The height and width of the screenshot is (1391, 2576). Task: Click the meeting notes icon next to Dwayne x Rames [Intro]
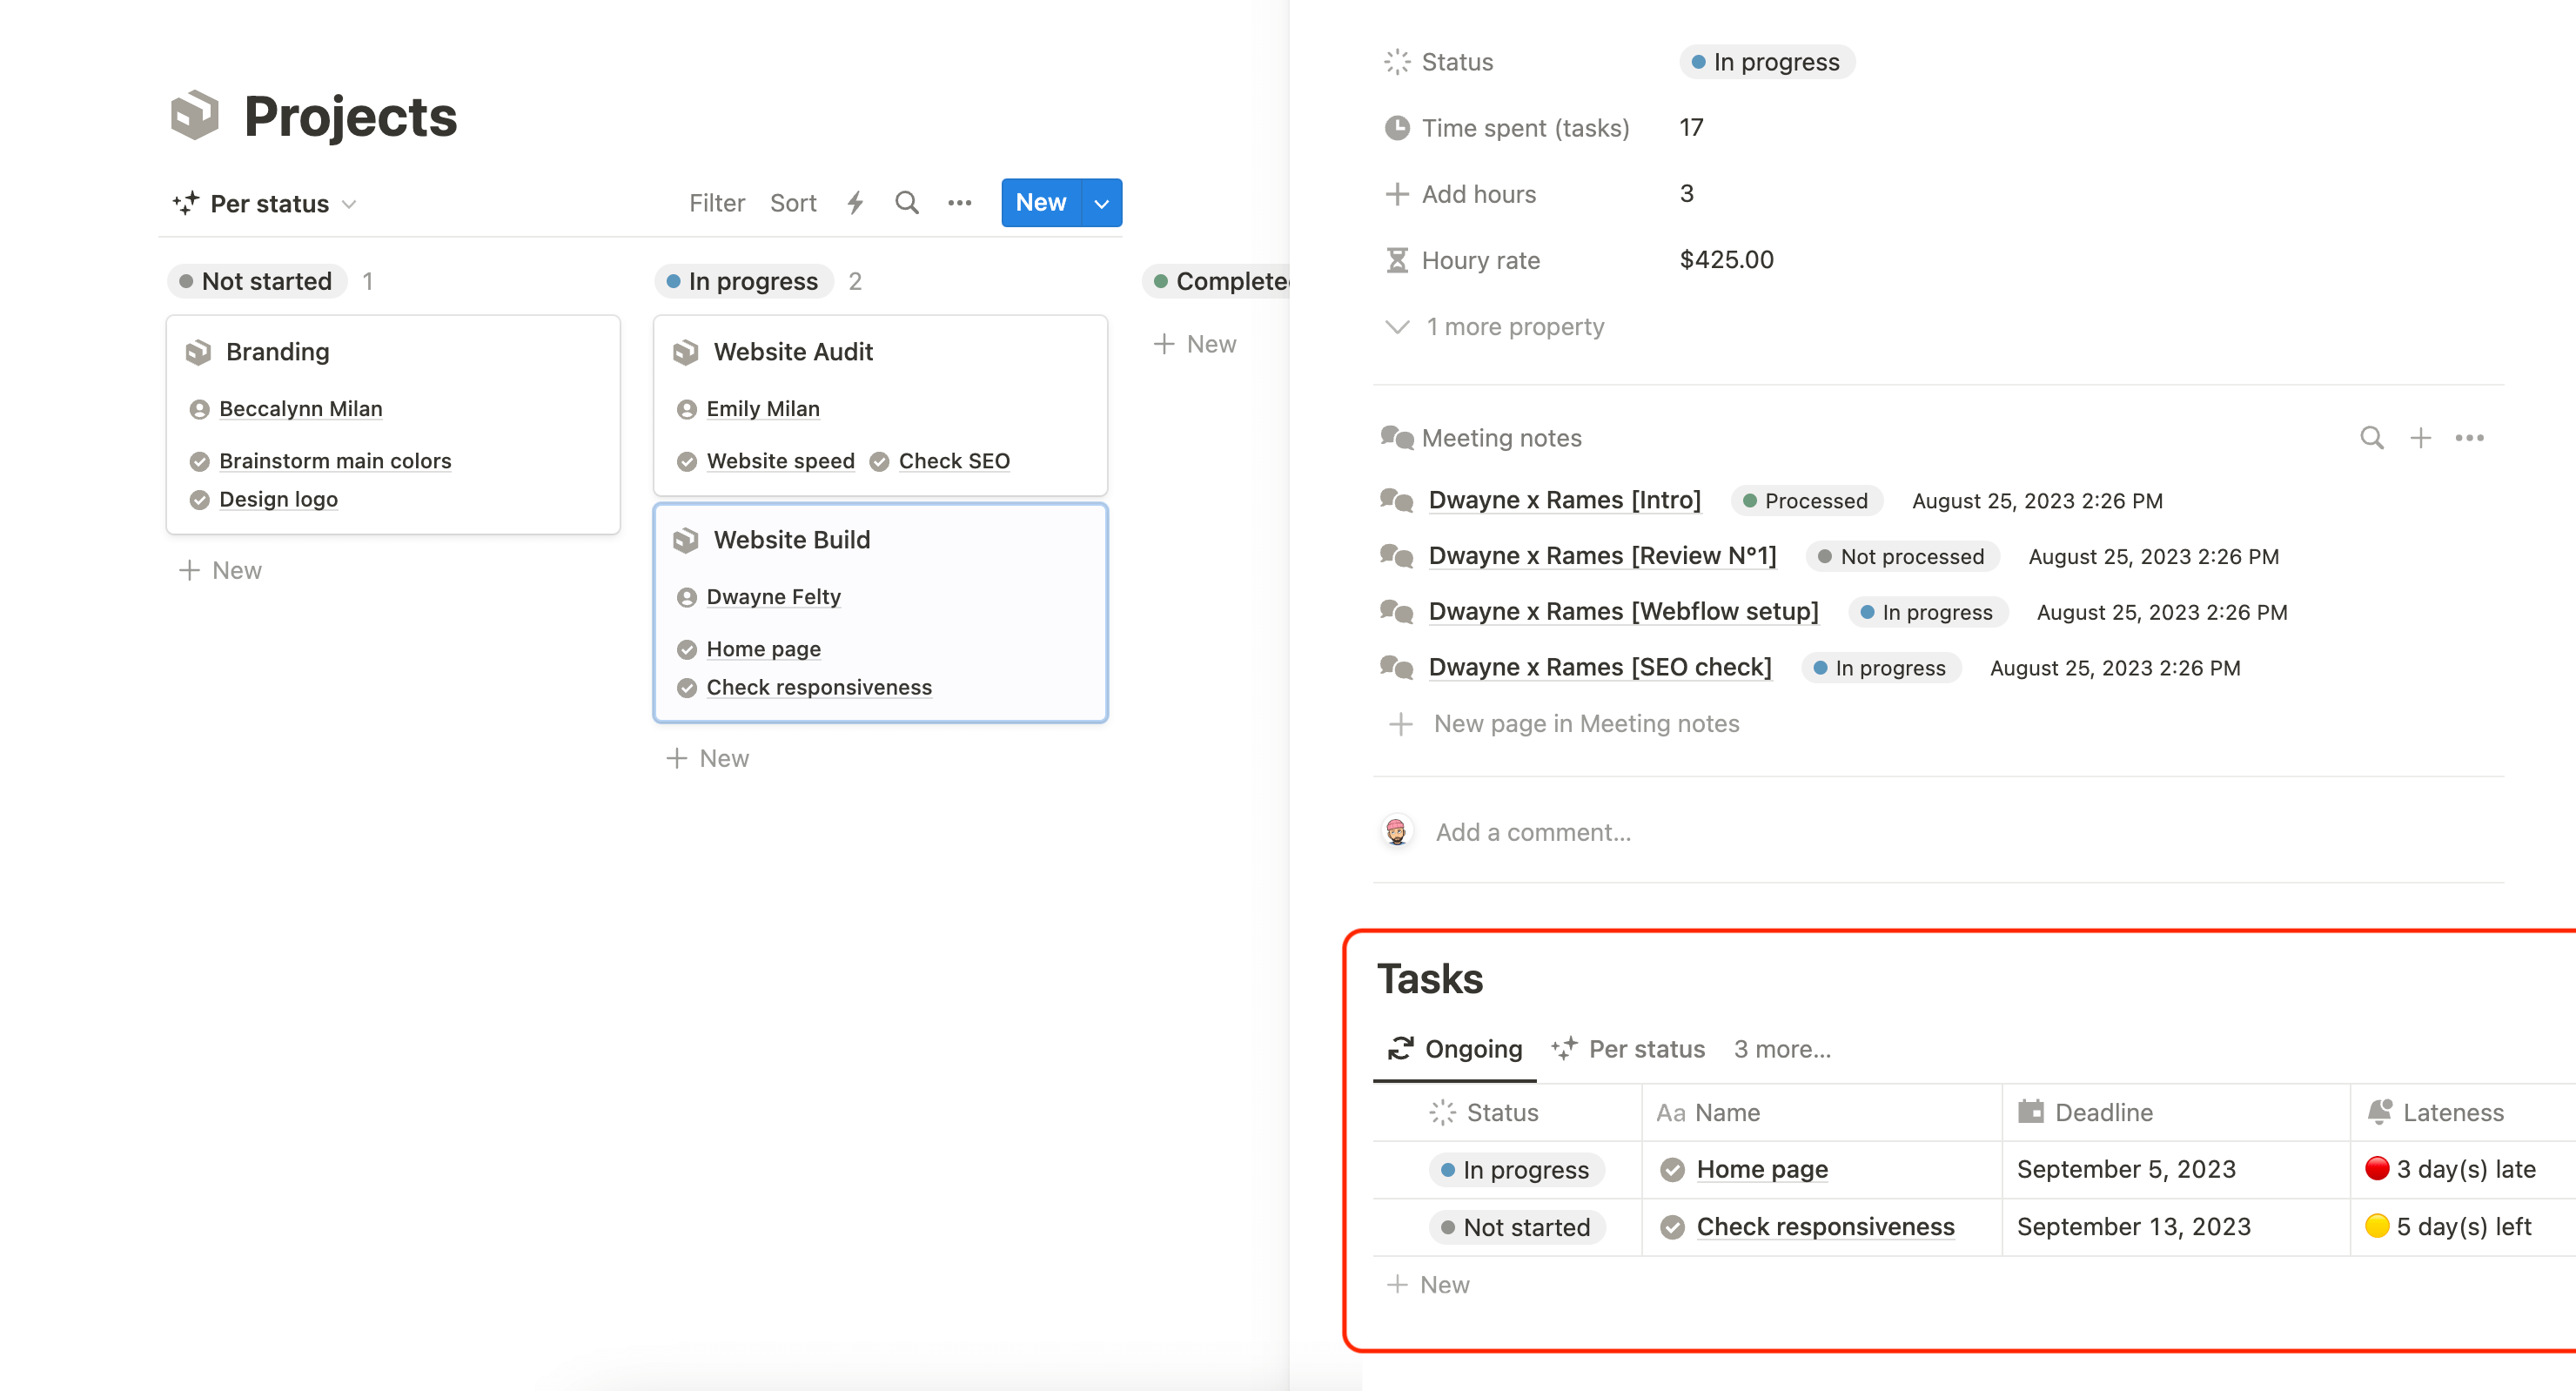[x=1399, y=501]
